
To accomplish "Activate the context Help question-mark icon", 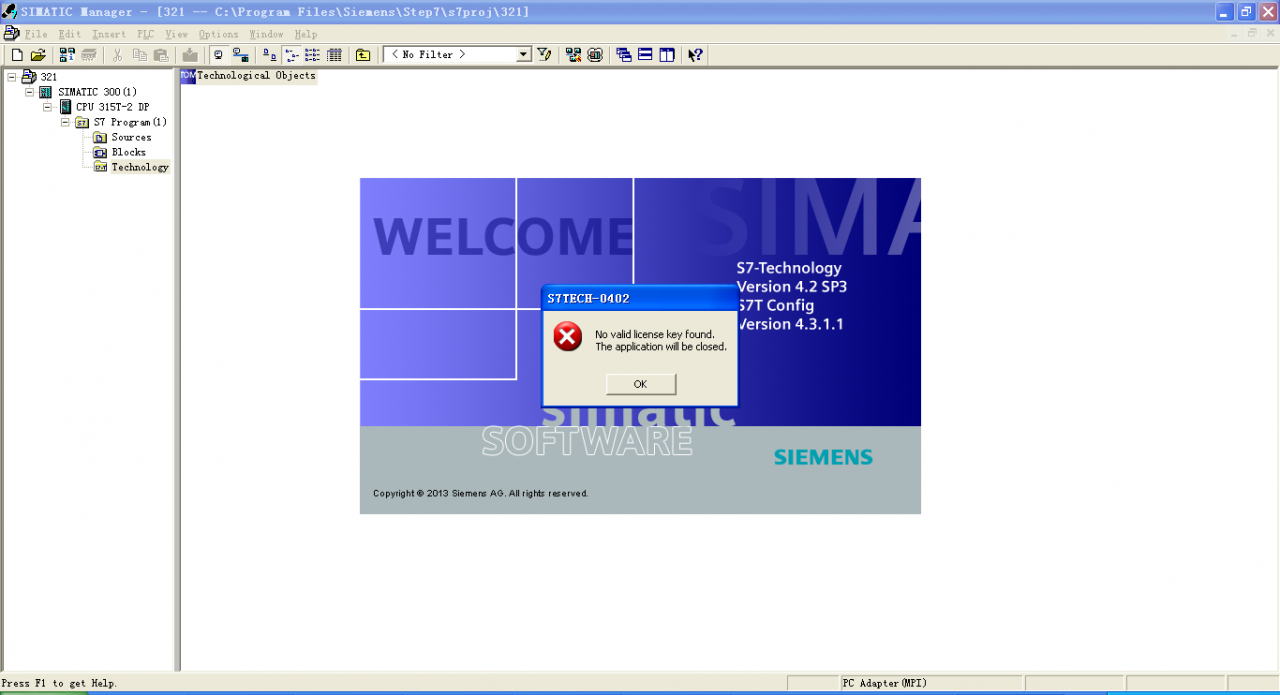I will (x=696, y=55).
